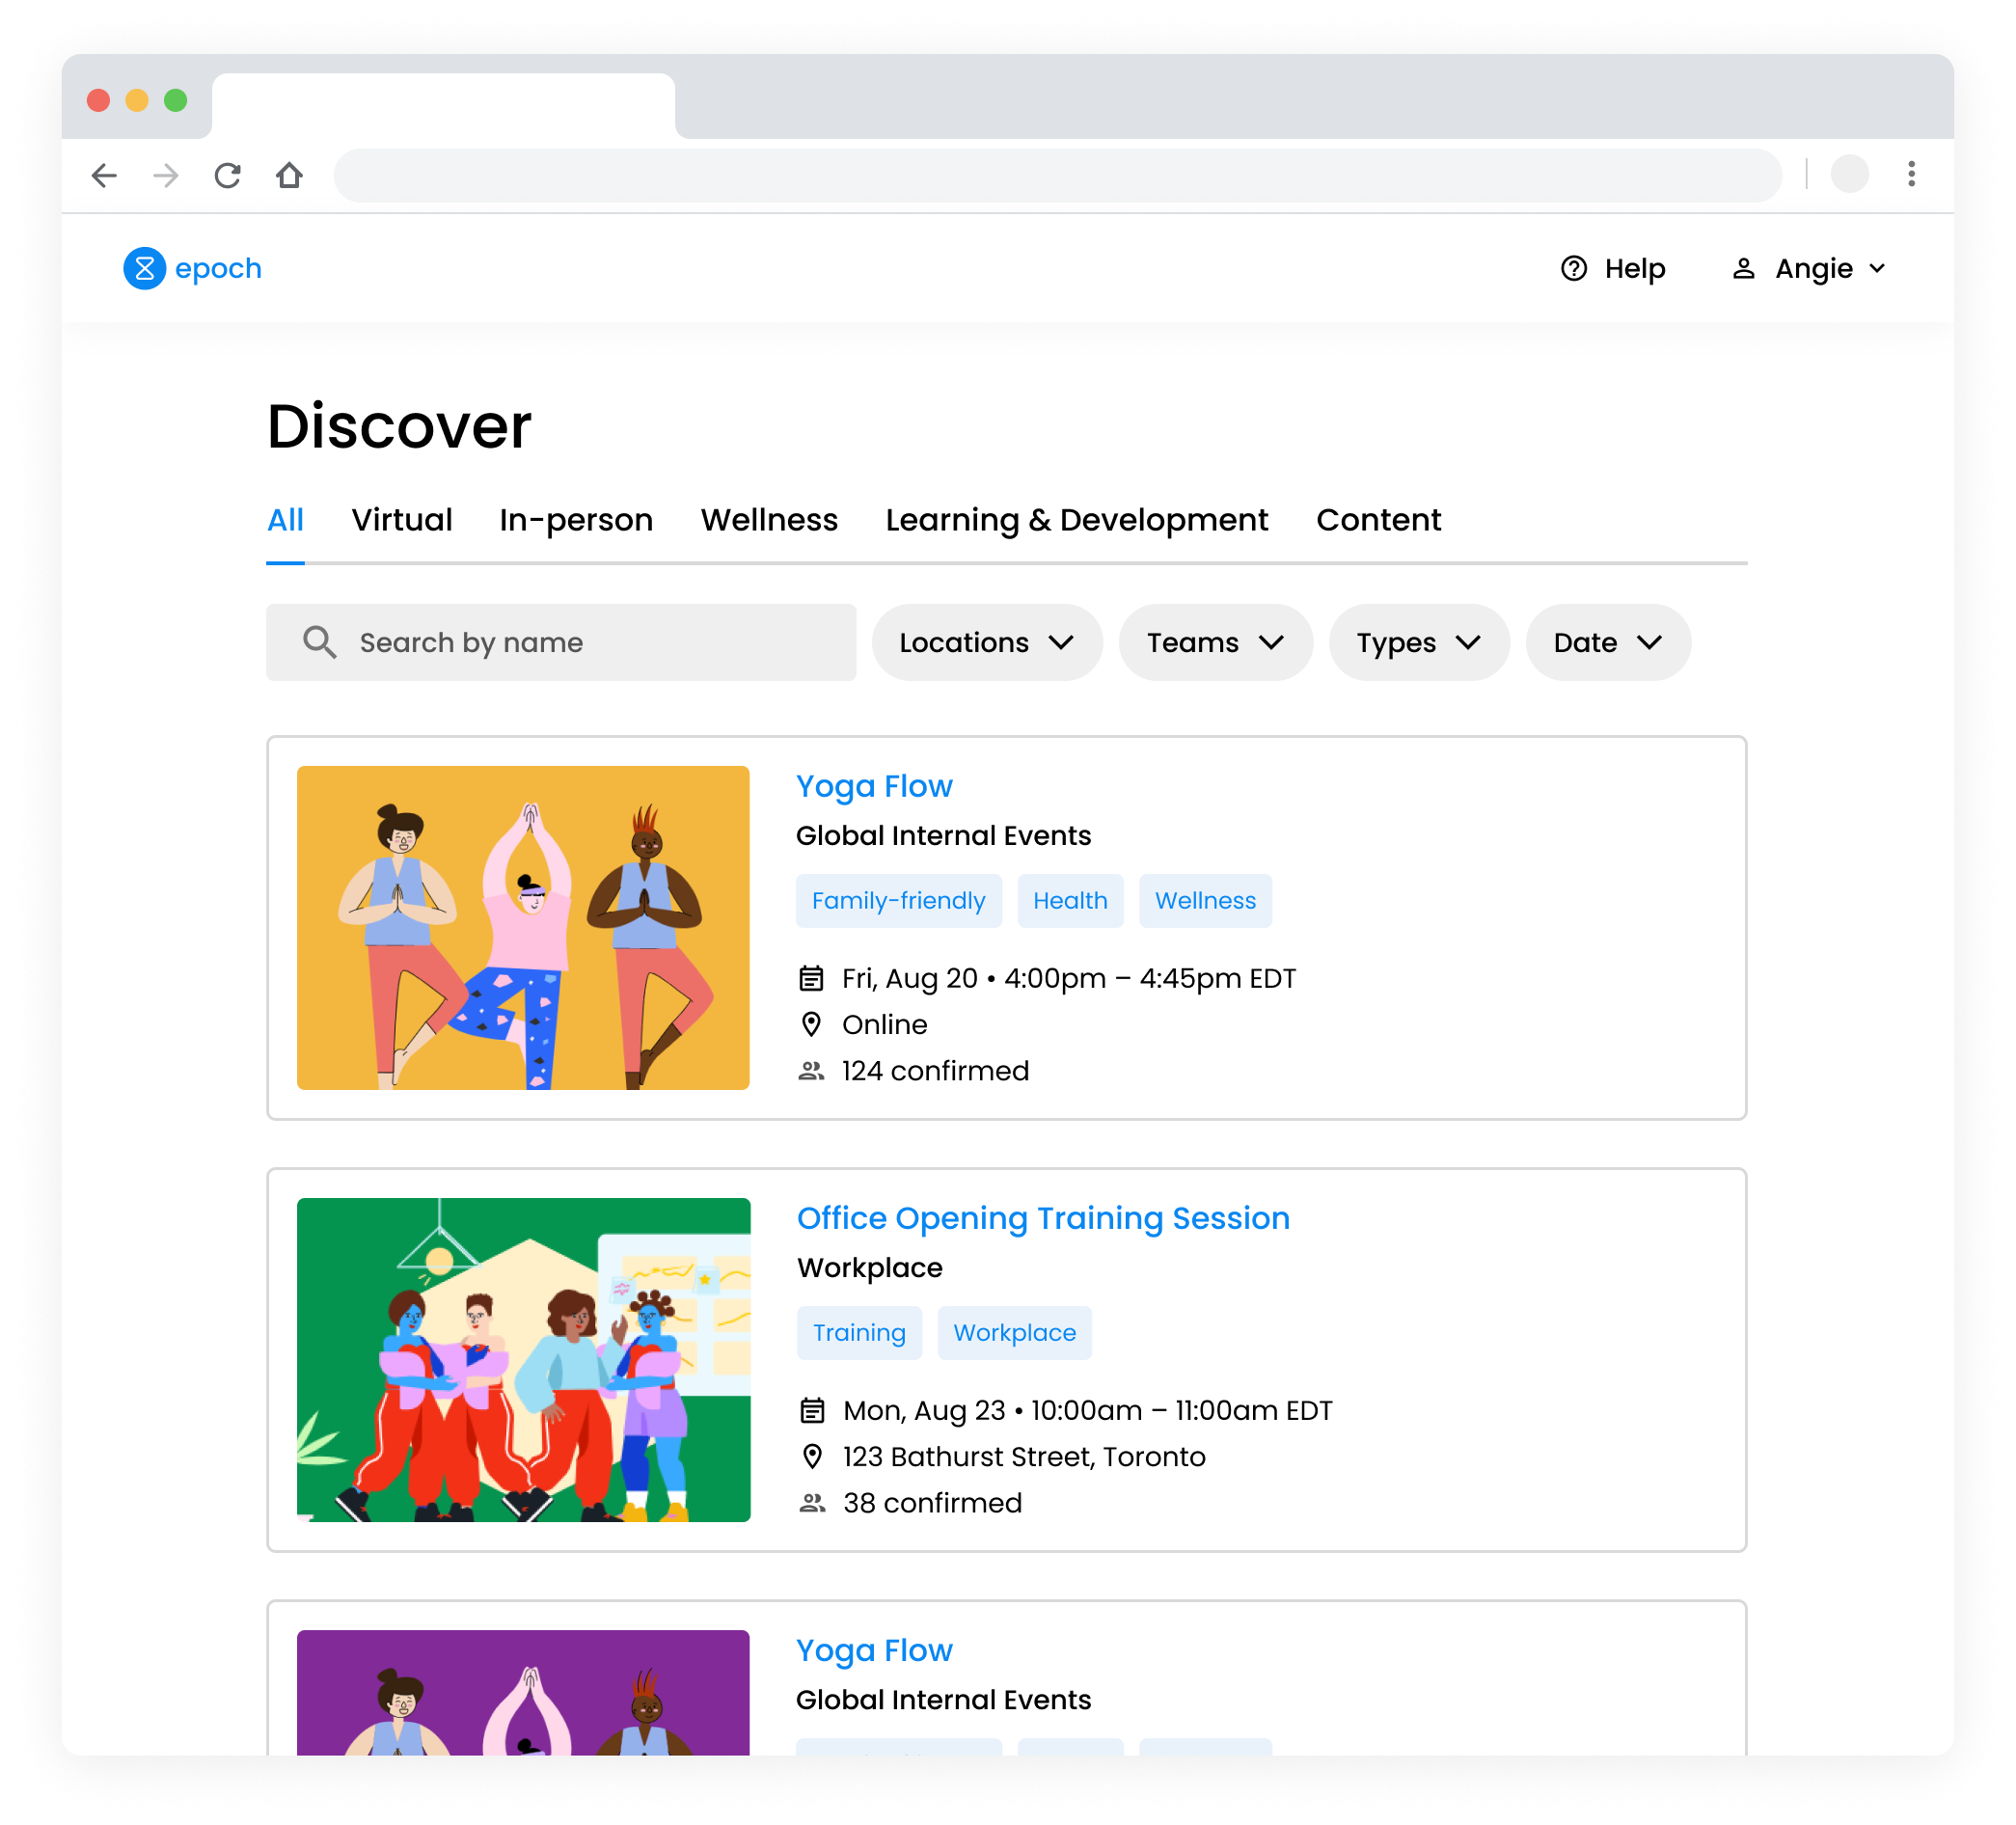Click the Help icon
Viewport: 2016px width, 1825px height.
click(1573, 267)
